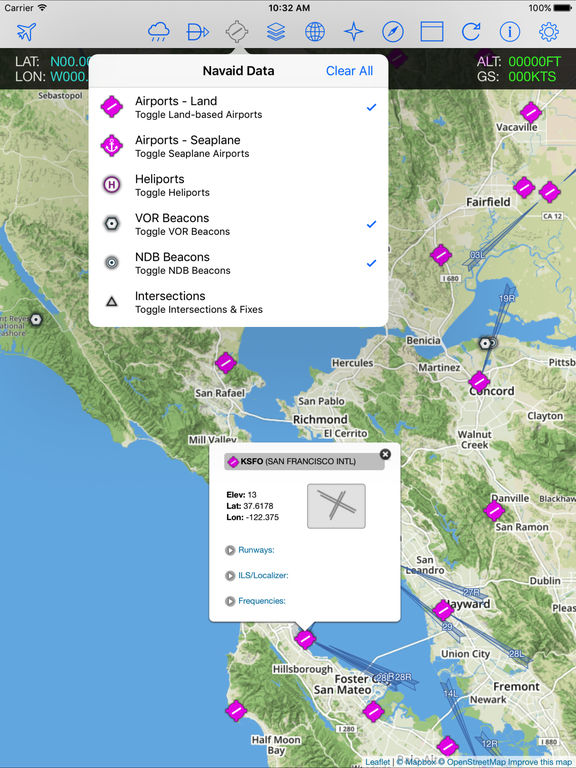Select the airport marker near Vacaville

tap(530, 112)
